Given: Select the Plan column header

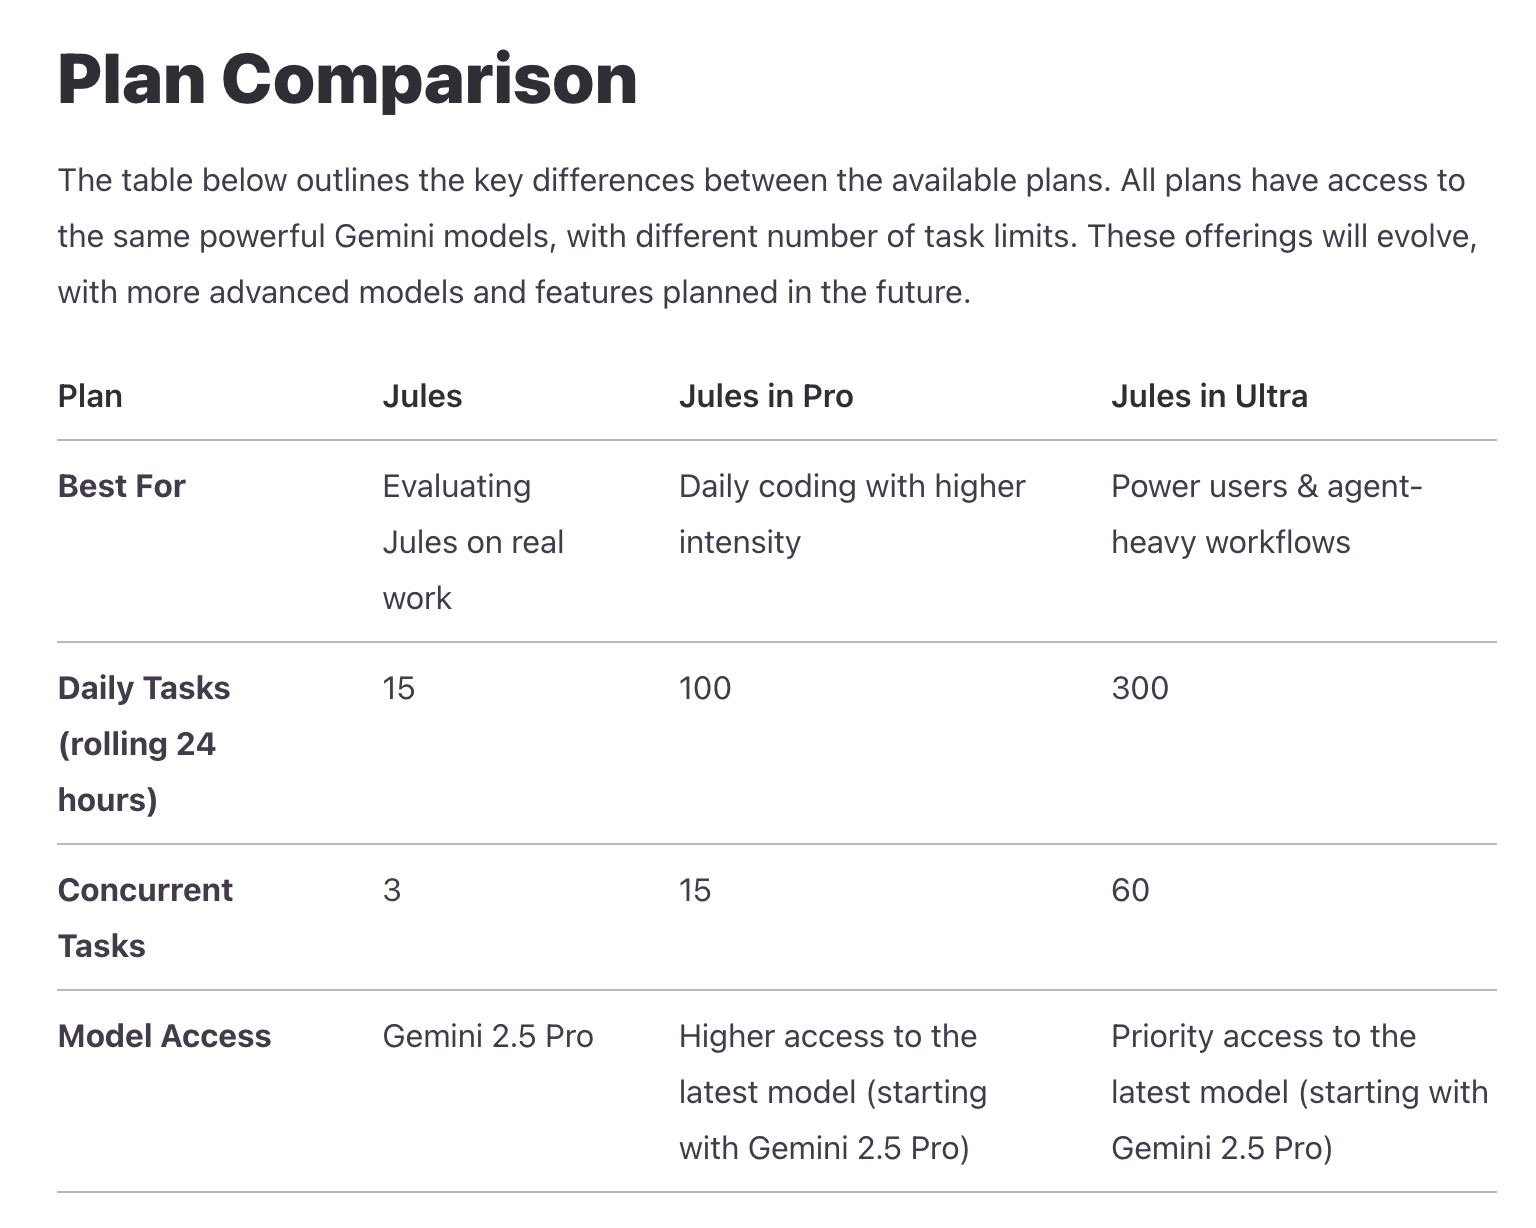Looking at the screenshot, I should [90, 396].
